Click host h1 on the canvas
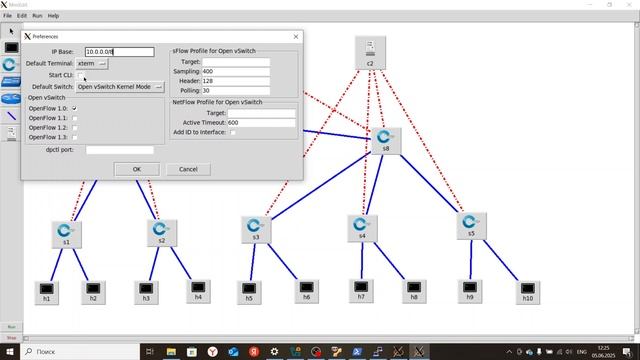The width and height of the screenshot is (640, 360). [x=47, y=293]
